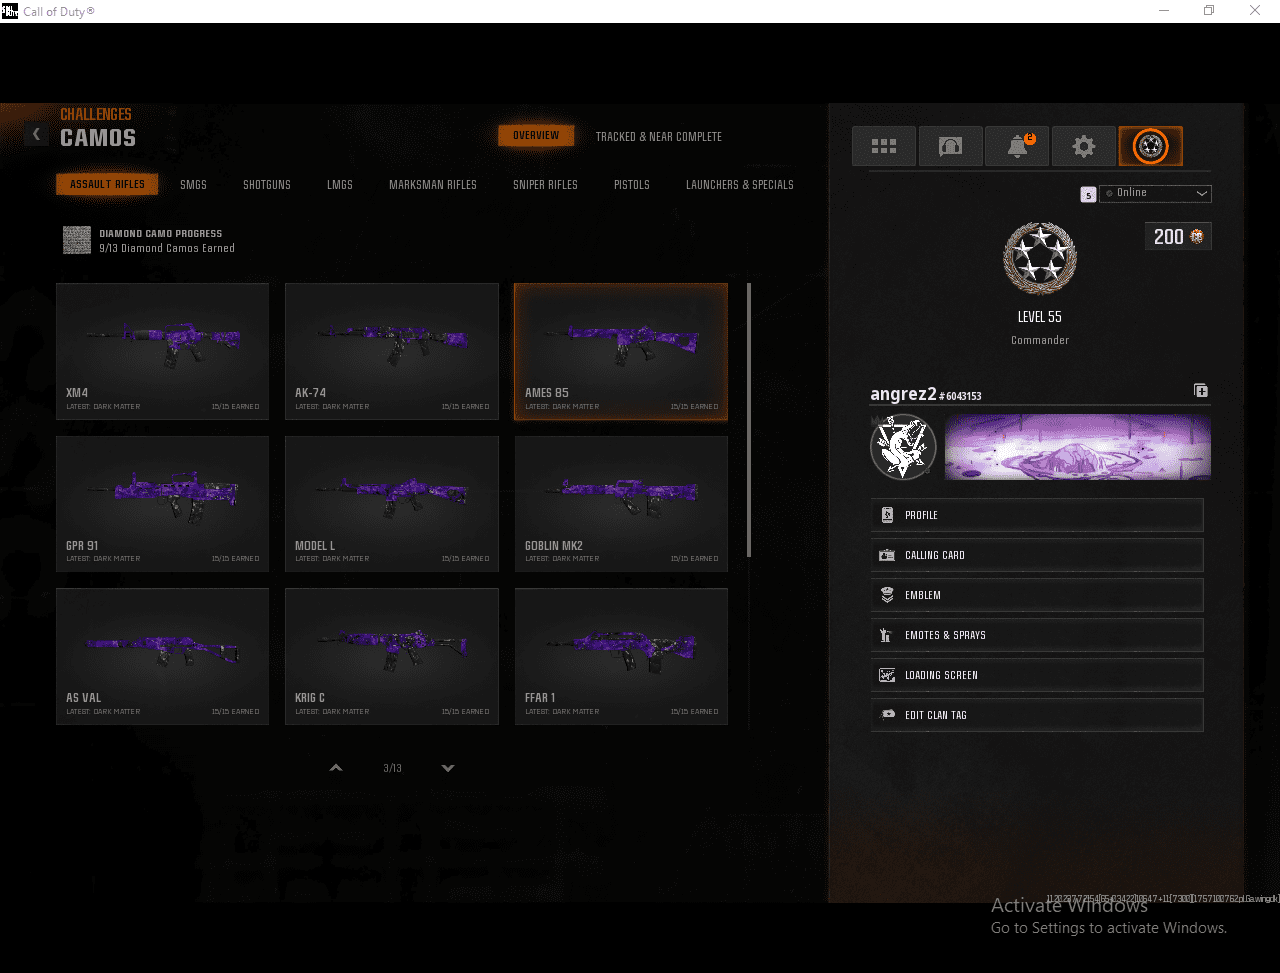Open the settings gear icon
The height and width of the screenshot is (973, 1280).
1083,146
